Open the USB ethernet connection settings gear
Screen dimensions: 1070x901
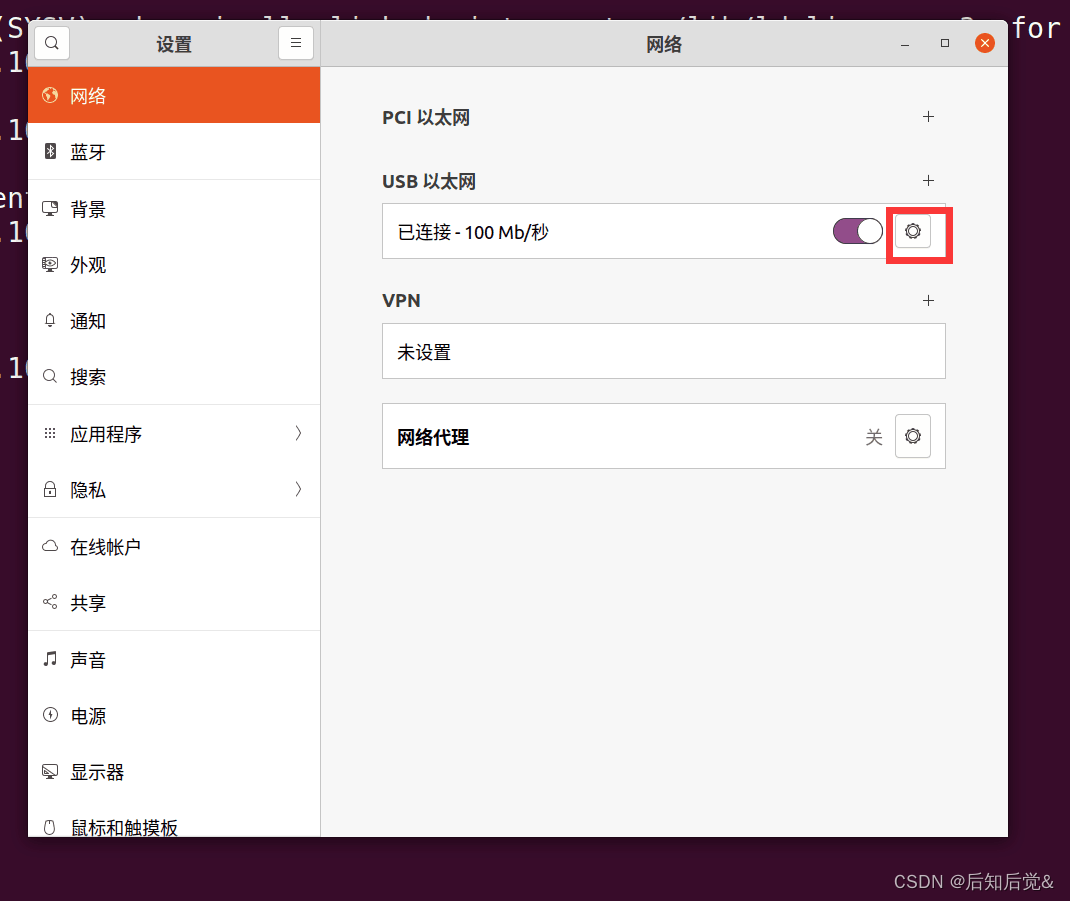[x=912, y=231]
